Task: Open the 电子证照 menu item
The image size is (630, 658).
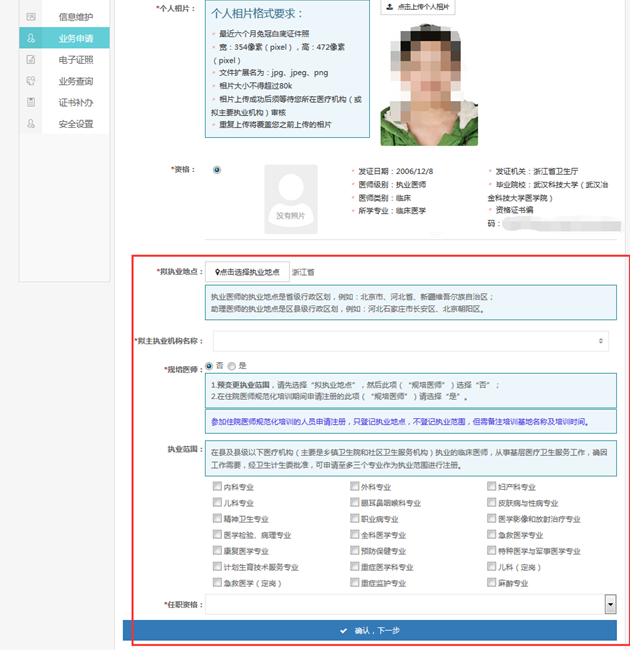Action: click(x=75, y=60)
